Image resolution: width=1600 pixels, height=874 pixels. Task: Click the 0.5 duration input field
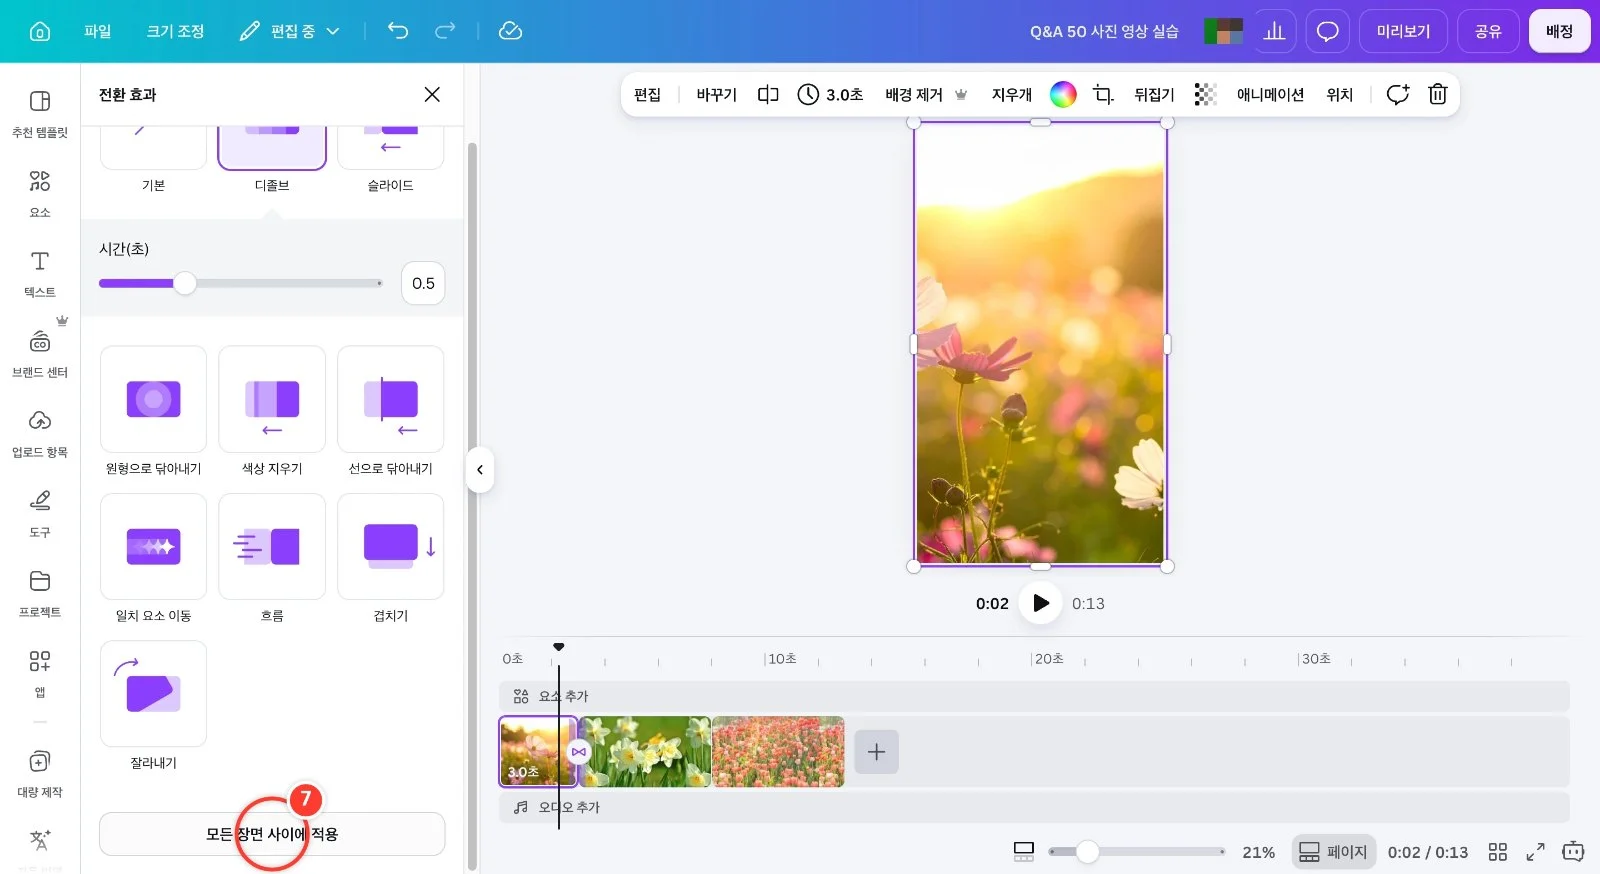[x=423, y=283]
